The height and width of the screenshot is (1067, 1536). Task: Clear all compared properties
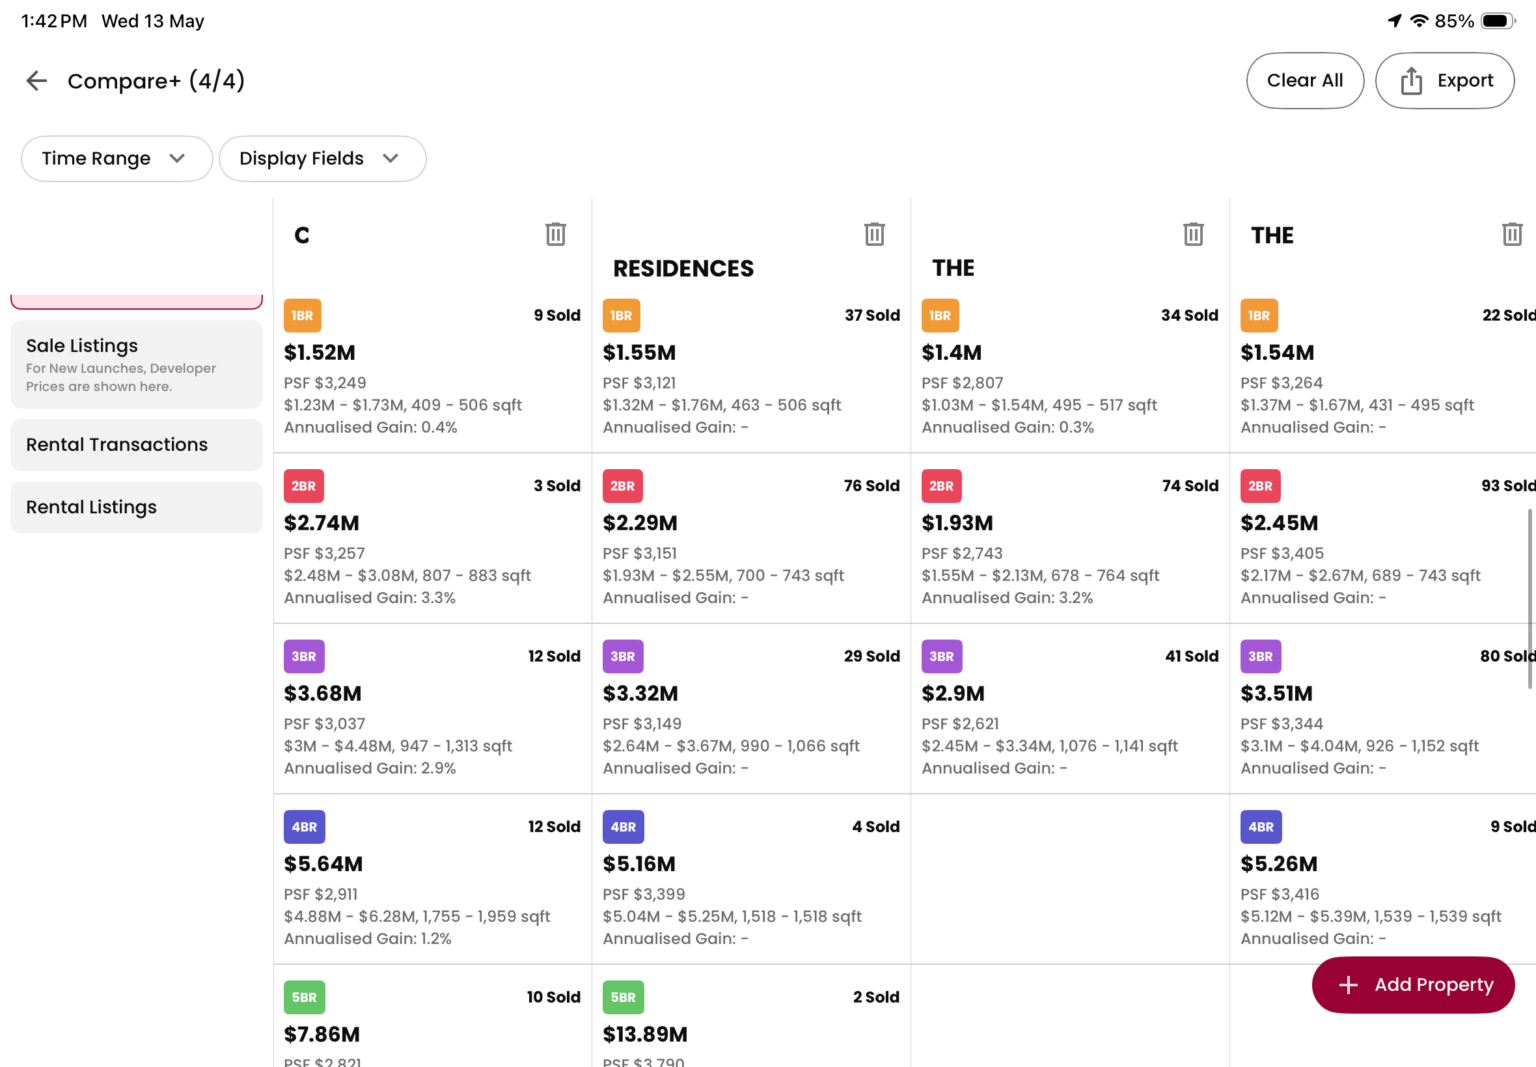[x=1305, y=81]
